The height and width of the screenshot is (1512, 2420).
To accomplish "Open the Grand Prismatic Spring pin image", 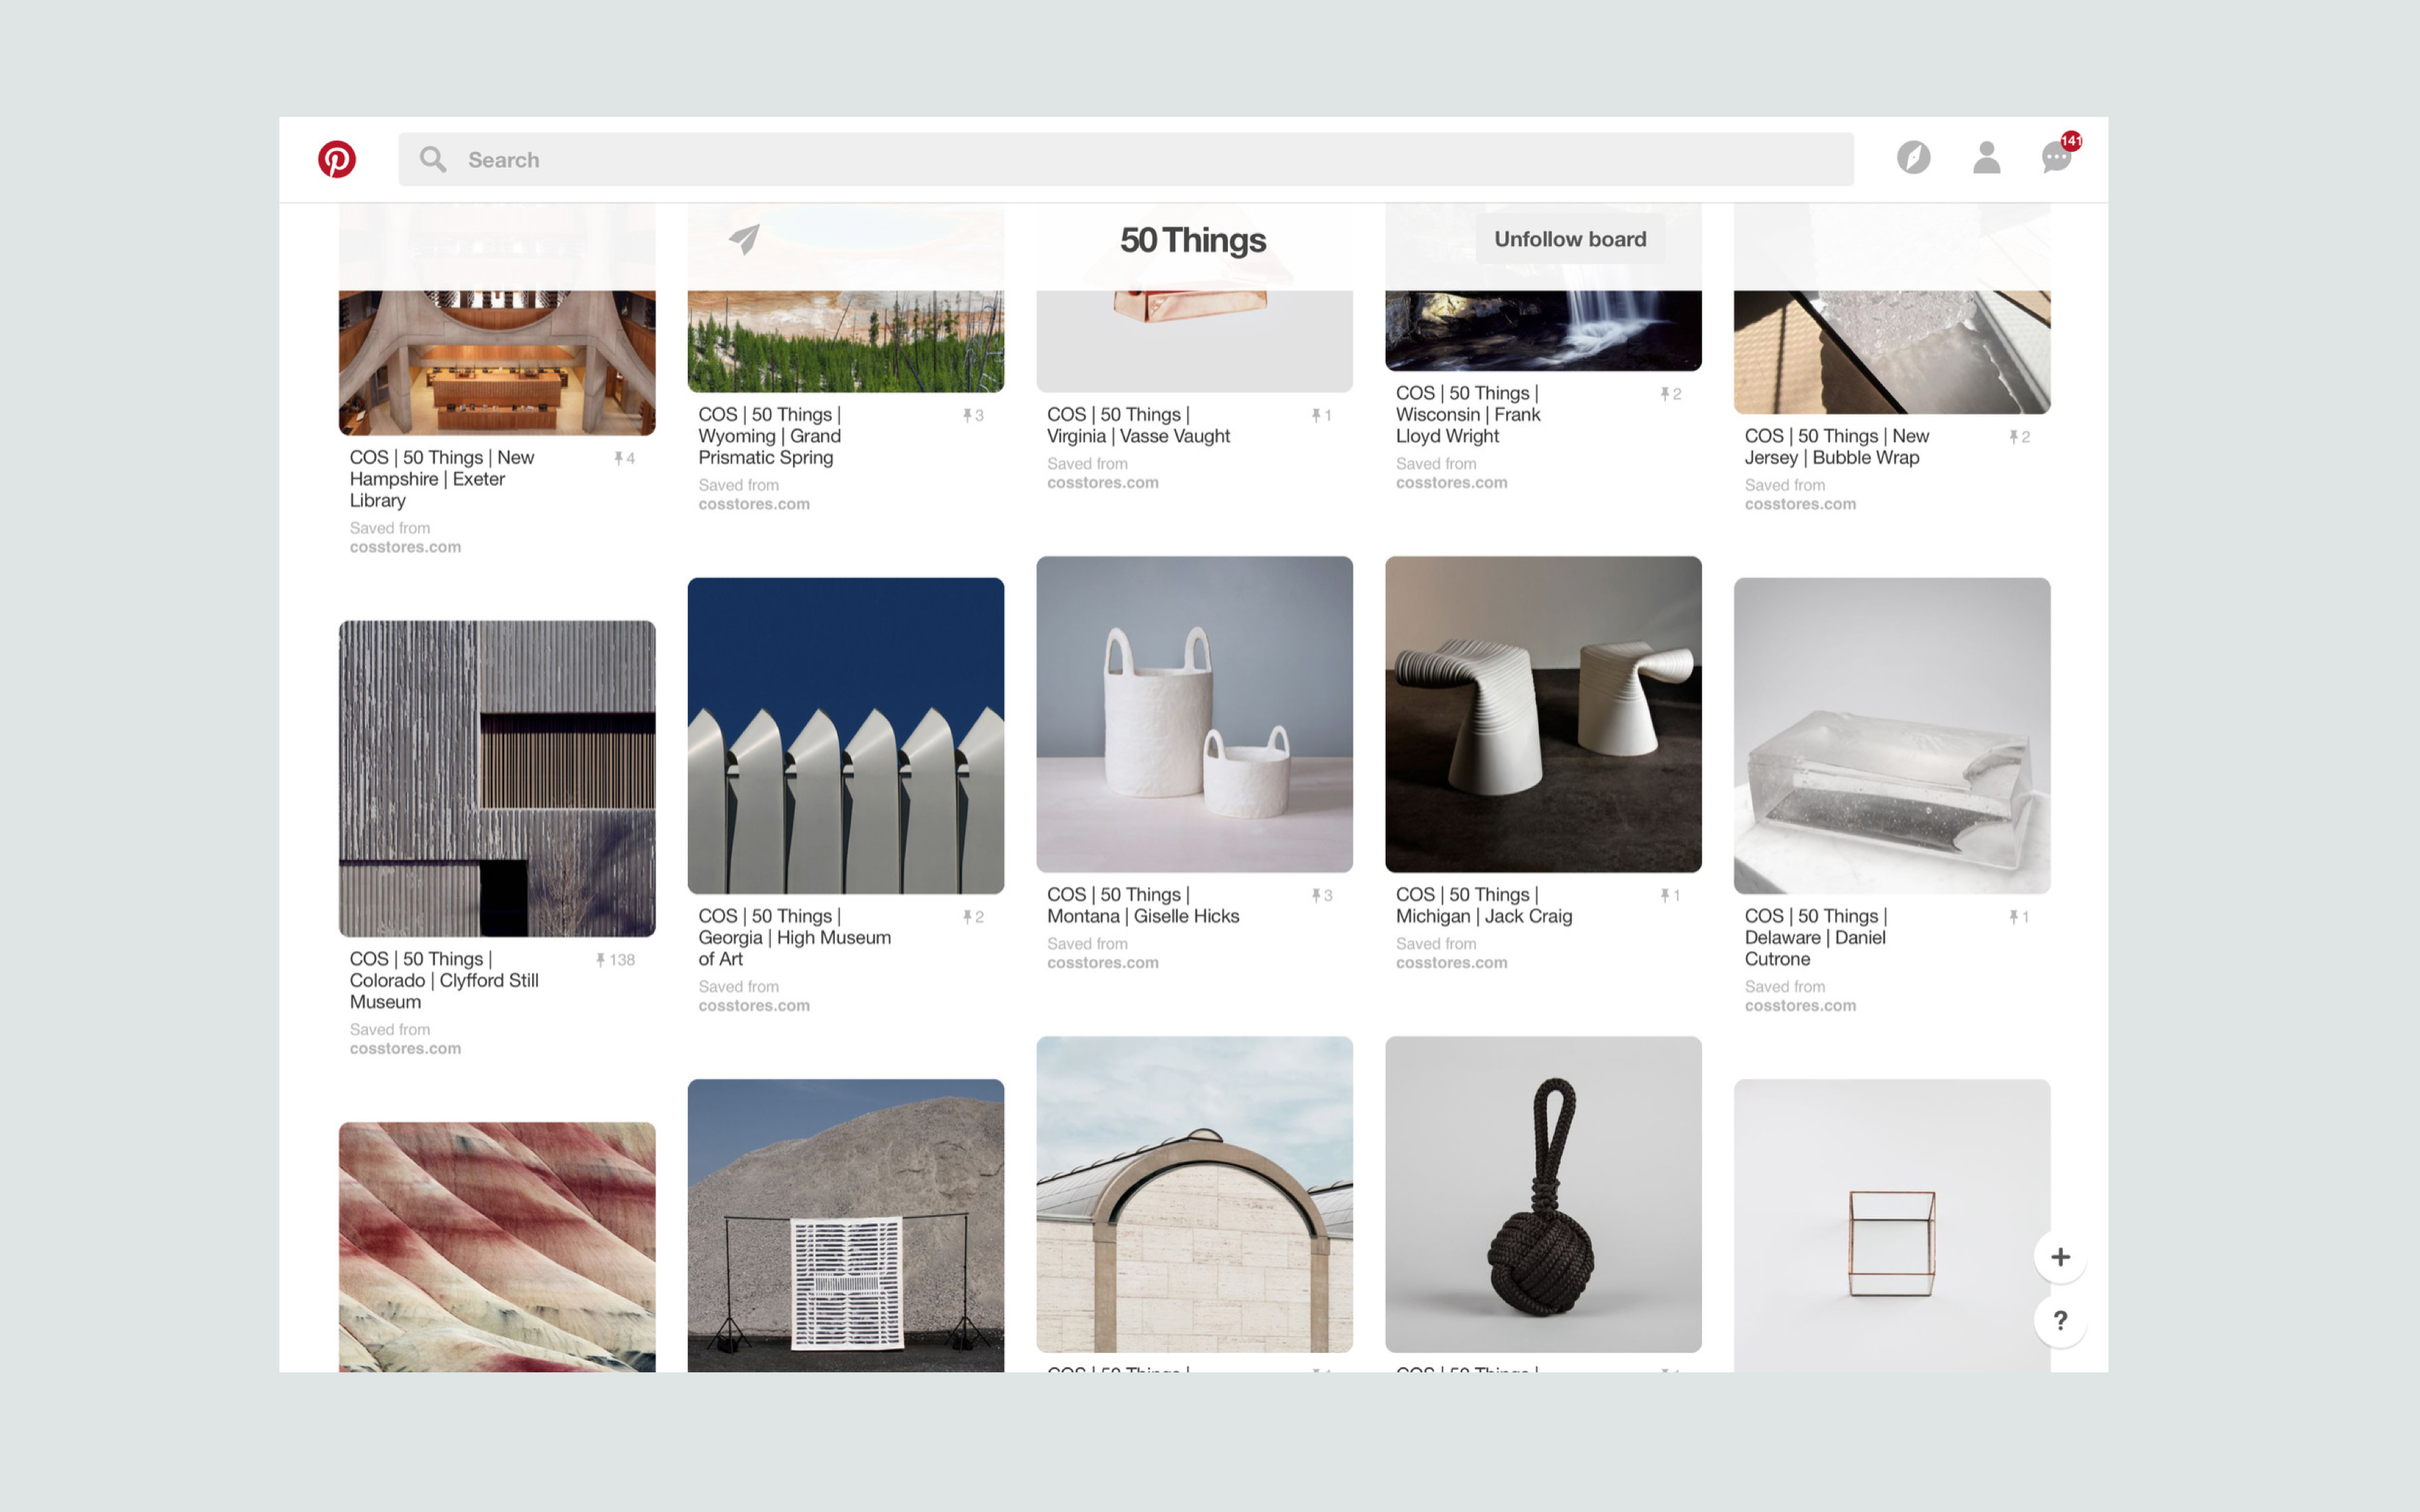I will 846,341.
